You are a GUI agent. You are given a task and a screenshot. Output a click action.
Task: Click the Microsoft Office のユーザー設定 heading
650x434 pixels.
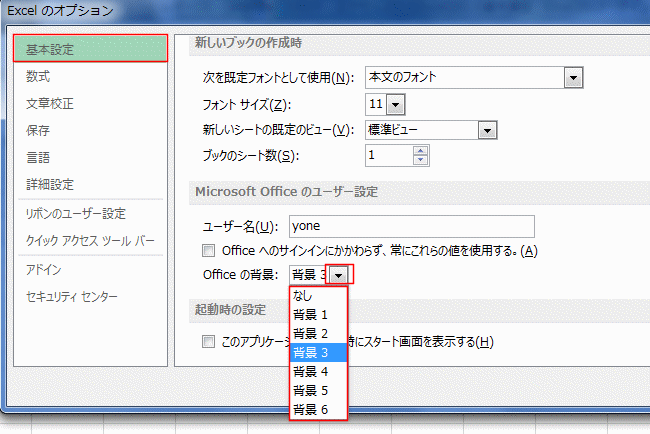pyautogui.click(x=286, y=192)
